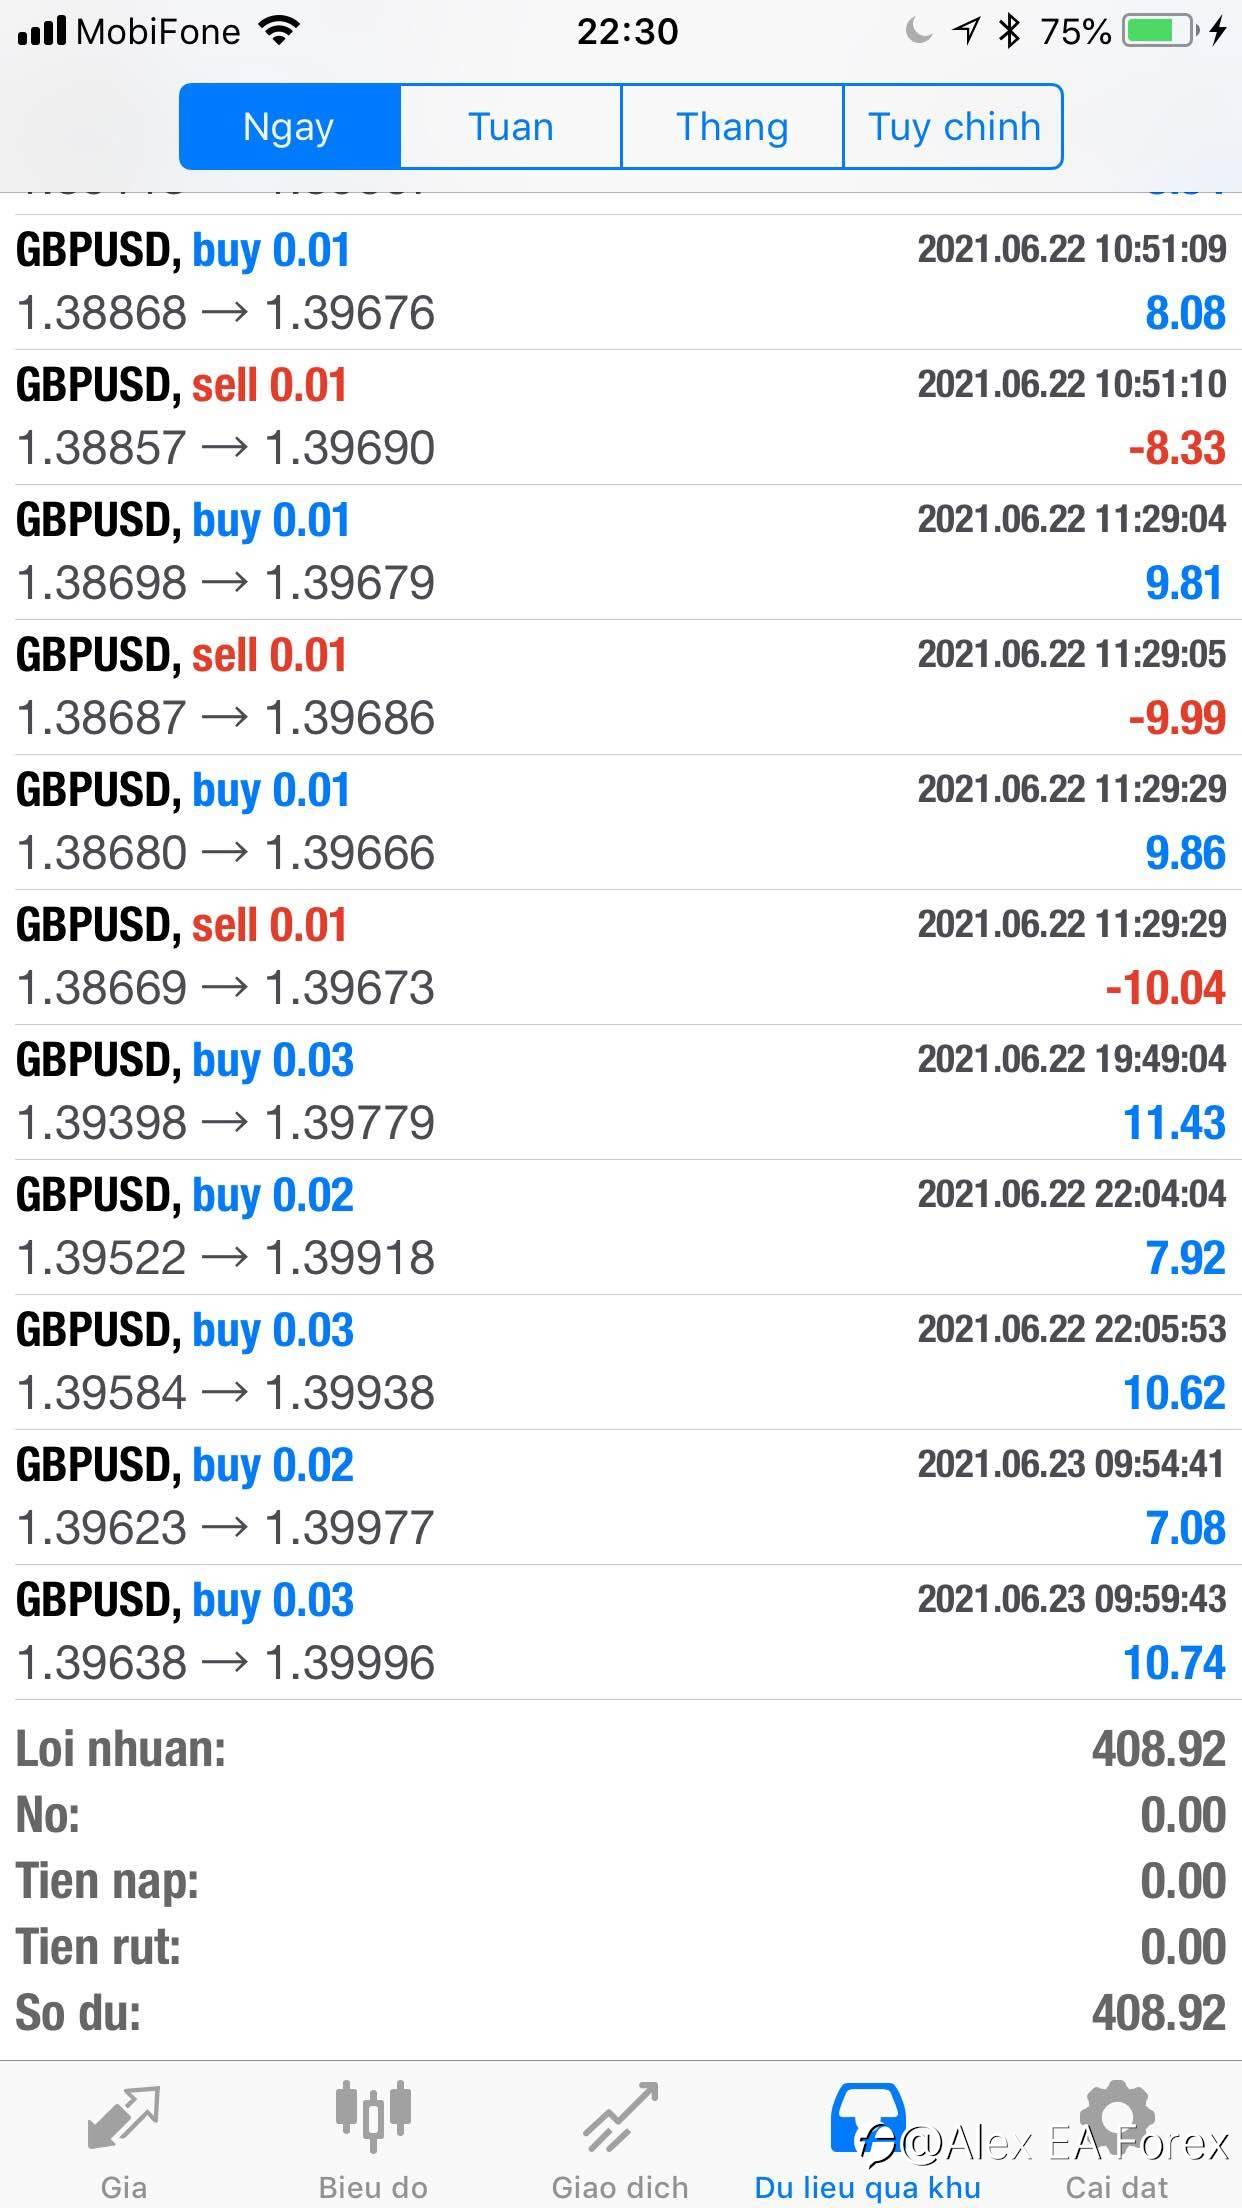The height and width of the screenshot is (2208, 1242).
Task: Tap the 22:30 clock in status bar
Action: [627, 32]
